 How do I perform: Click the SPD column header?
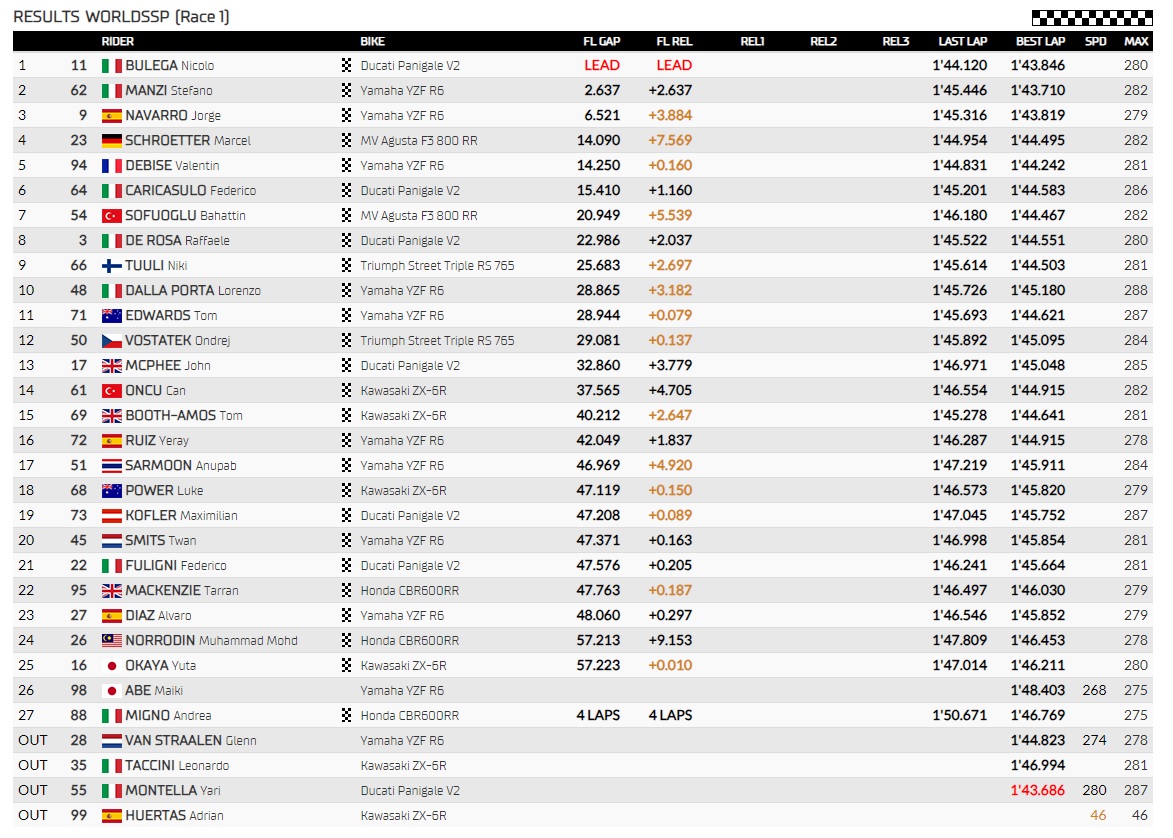(x=1095, y=41)
